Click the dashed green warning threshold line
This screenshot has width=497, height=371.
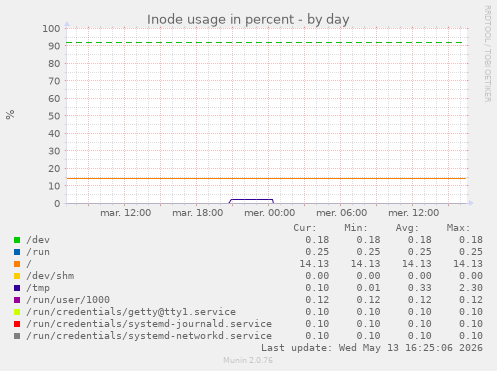(x=265, y=43)
